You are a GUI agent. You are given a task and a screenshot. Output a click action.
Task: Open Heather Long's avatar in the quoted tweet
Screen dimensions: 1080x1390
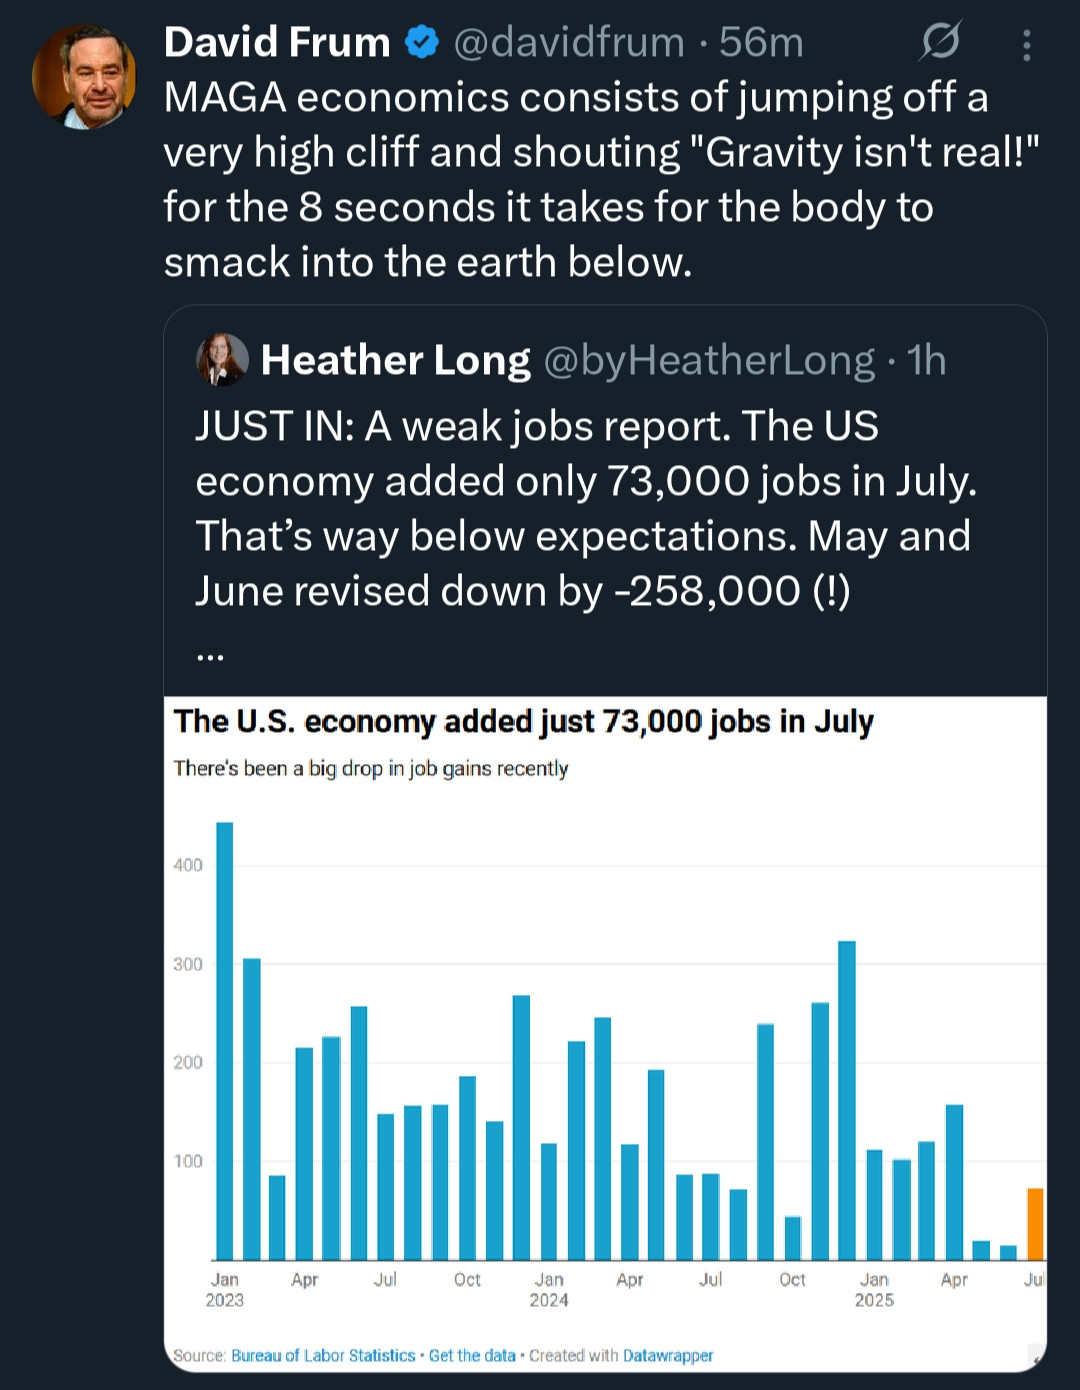point(222,360)
